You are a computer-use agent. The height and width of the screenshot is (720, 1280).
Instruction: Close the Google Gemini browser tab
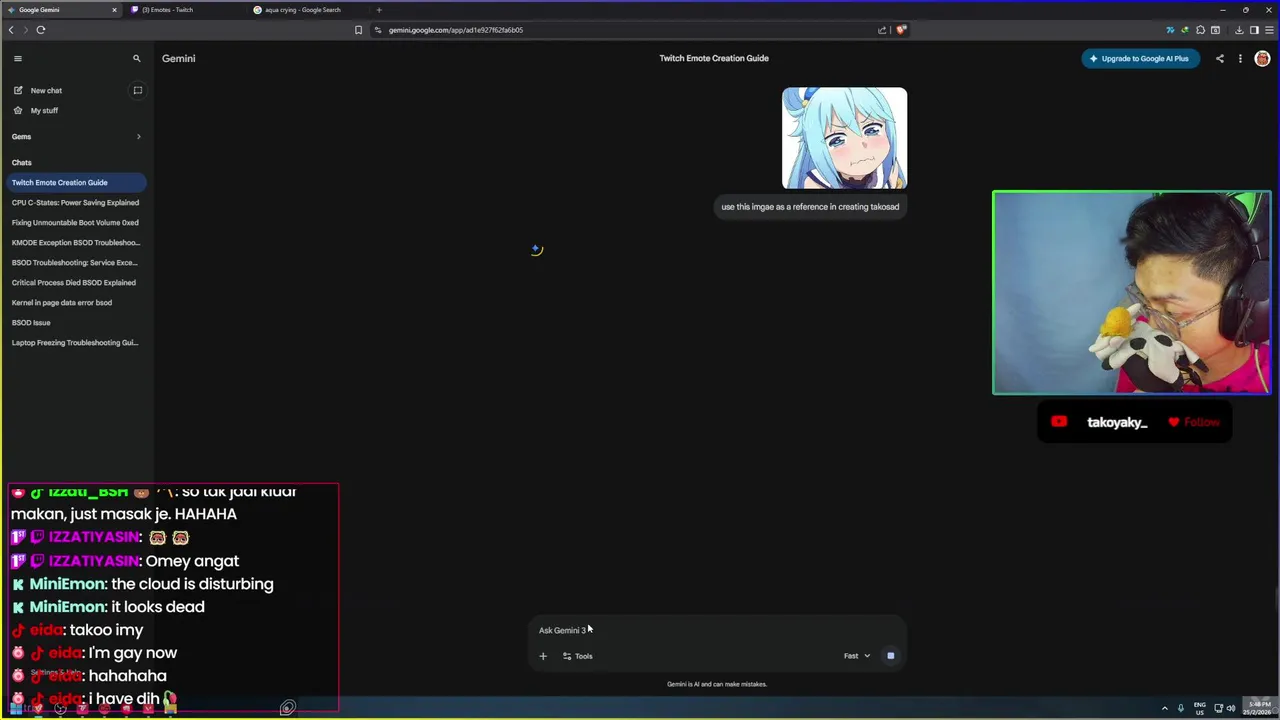[x=114, y=10]
